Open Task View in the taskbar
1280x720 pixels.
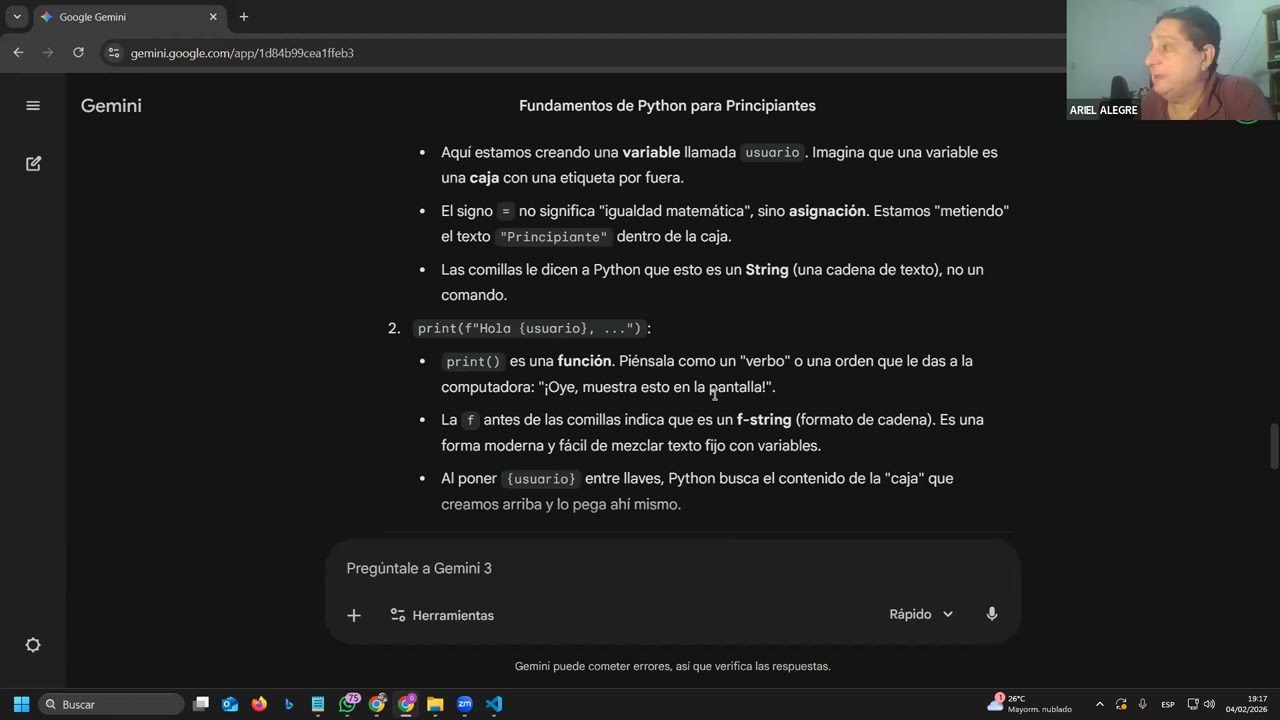201,704
